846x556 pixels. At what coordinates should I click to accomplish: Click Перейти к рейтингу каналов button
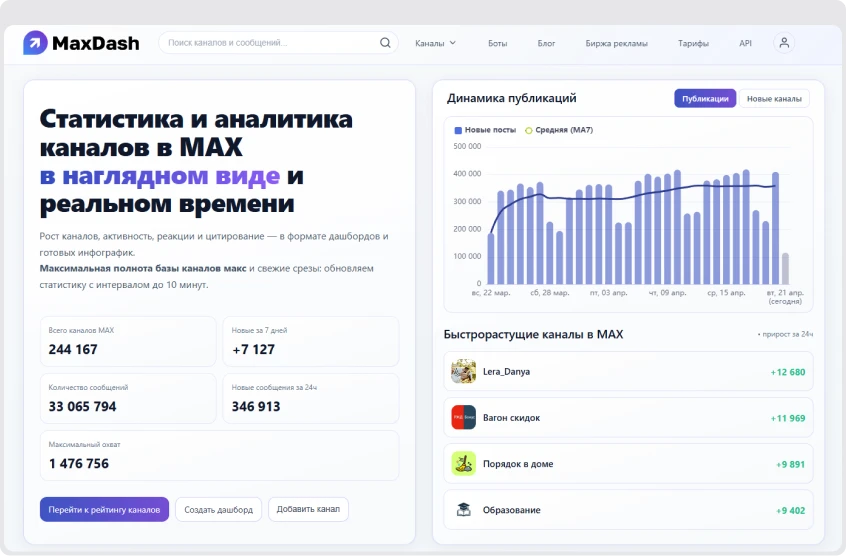click(x=104, y=509)
